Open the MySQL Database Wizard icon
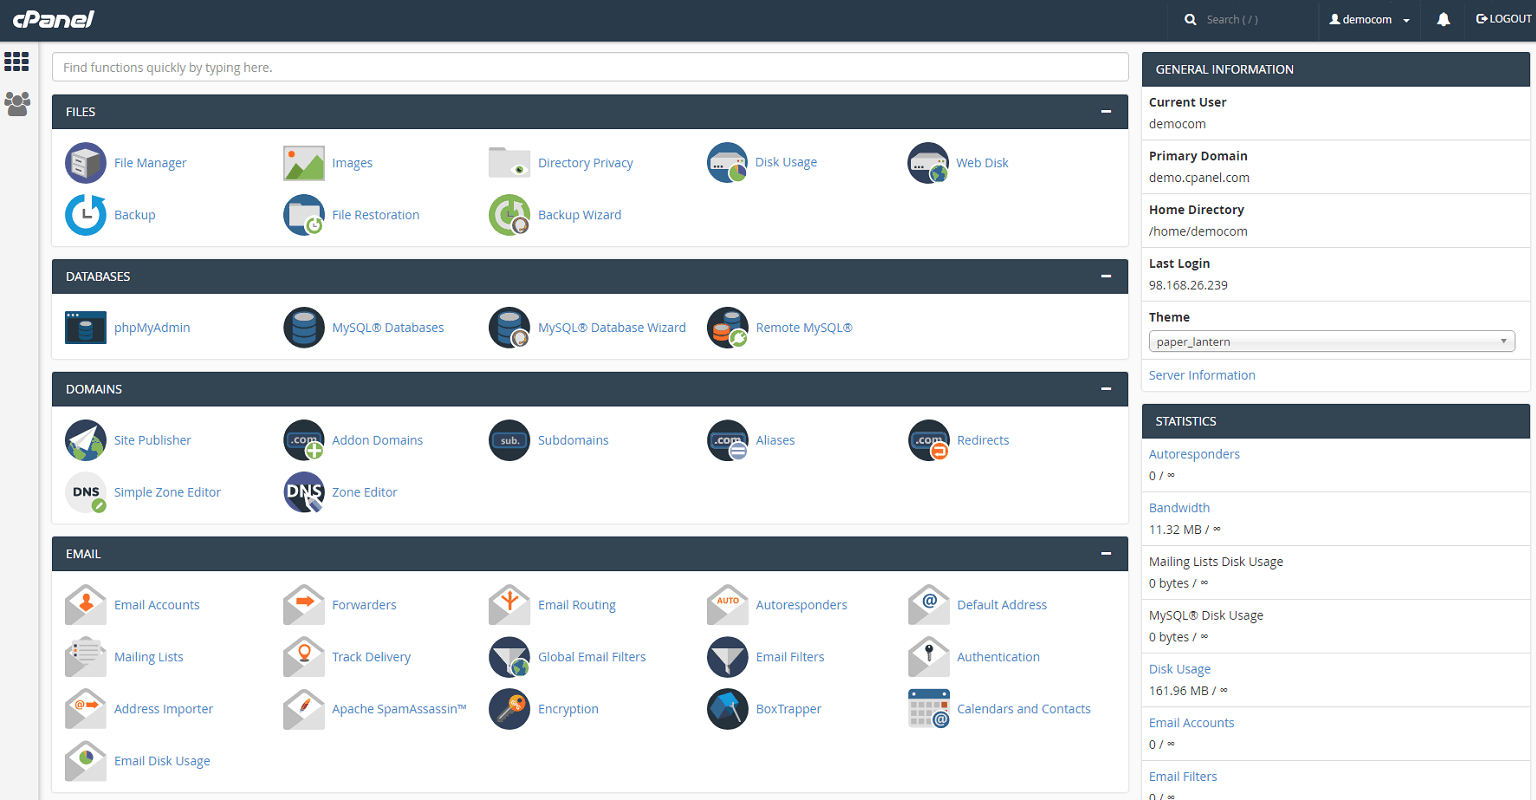Image resolution: width=1536 pixels, height=800 pixels. [509, 327]
